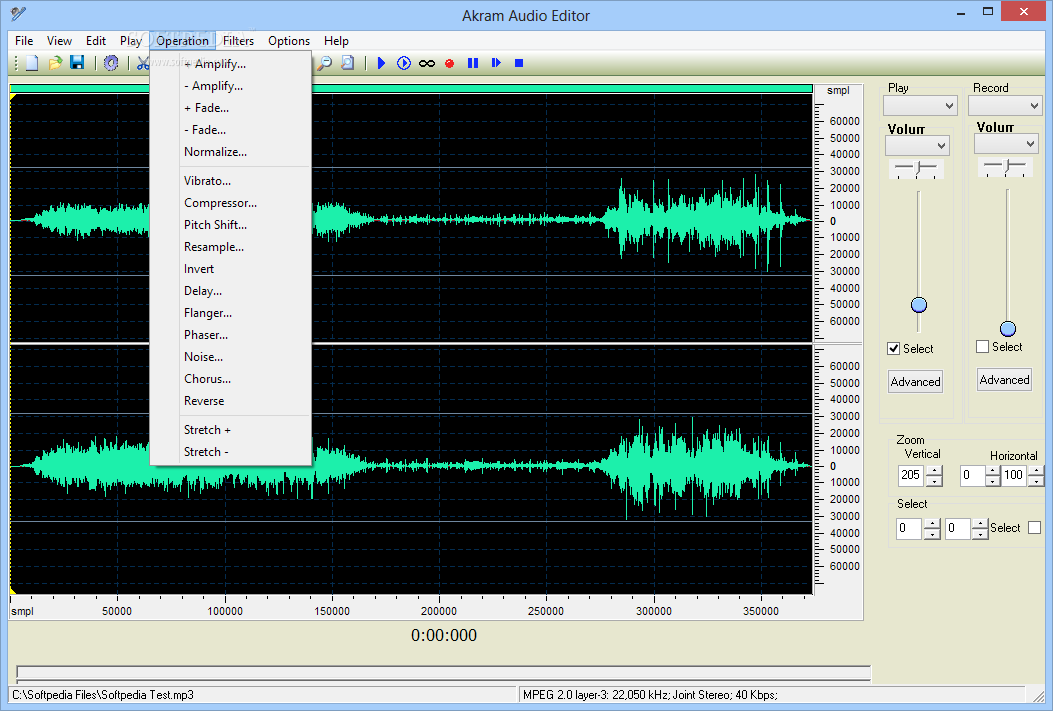The width and height of the screenshot is (1053, 711).
Task: Expand the Record volume line dropdown
Action: point(1006,144)
